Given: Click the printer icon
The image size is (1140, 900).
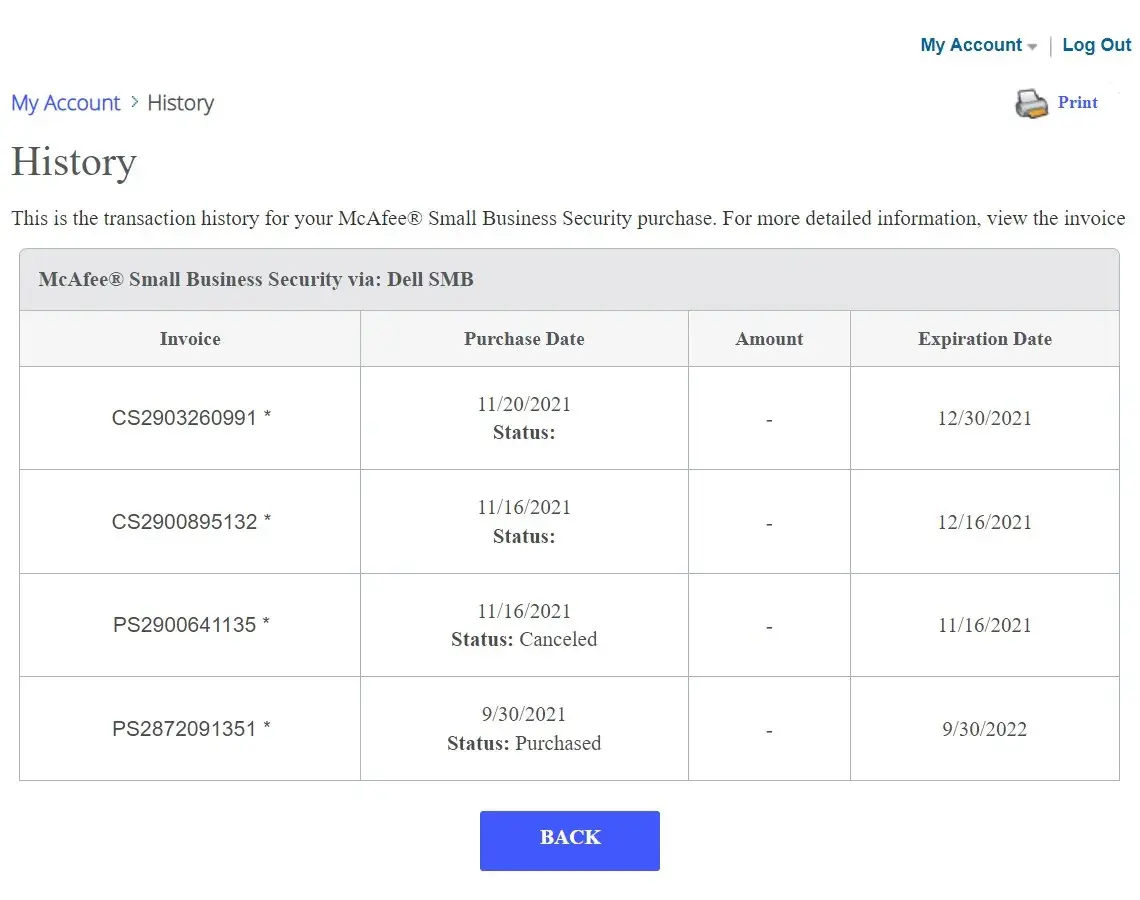Looking at the screenshot, I should tap(1031, 103).
